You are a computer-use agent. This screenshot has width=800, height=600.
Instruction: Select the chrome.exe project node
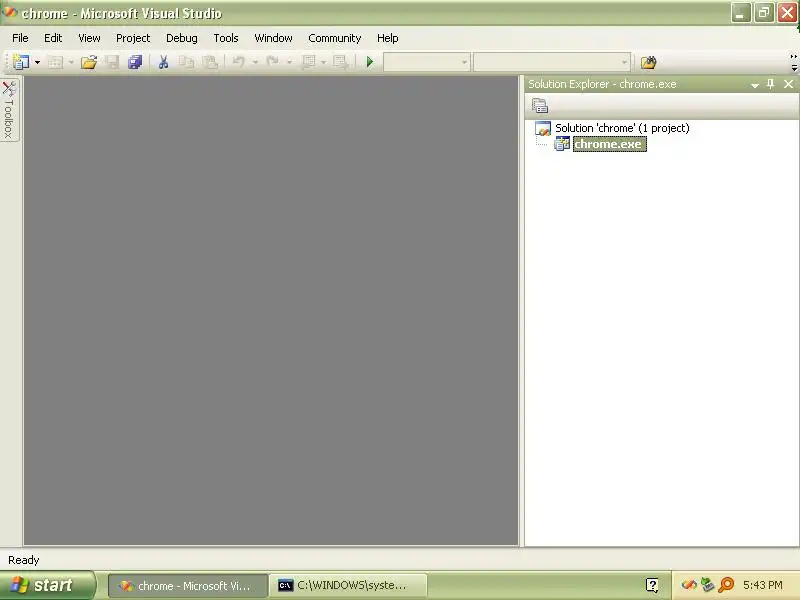[x=609, y=144]
